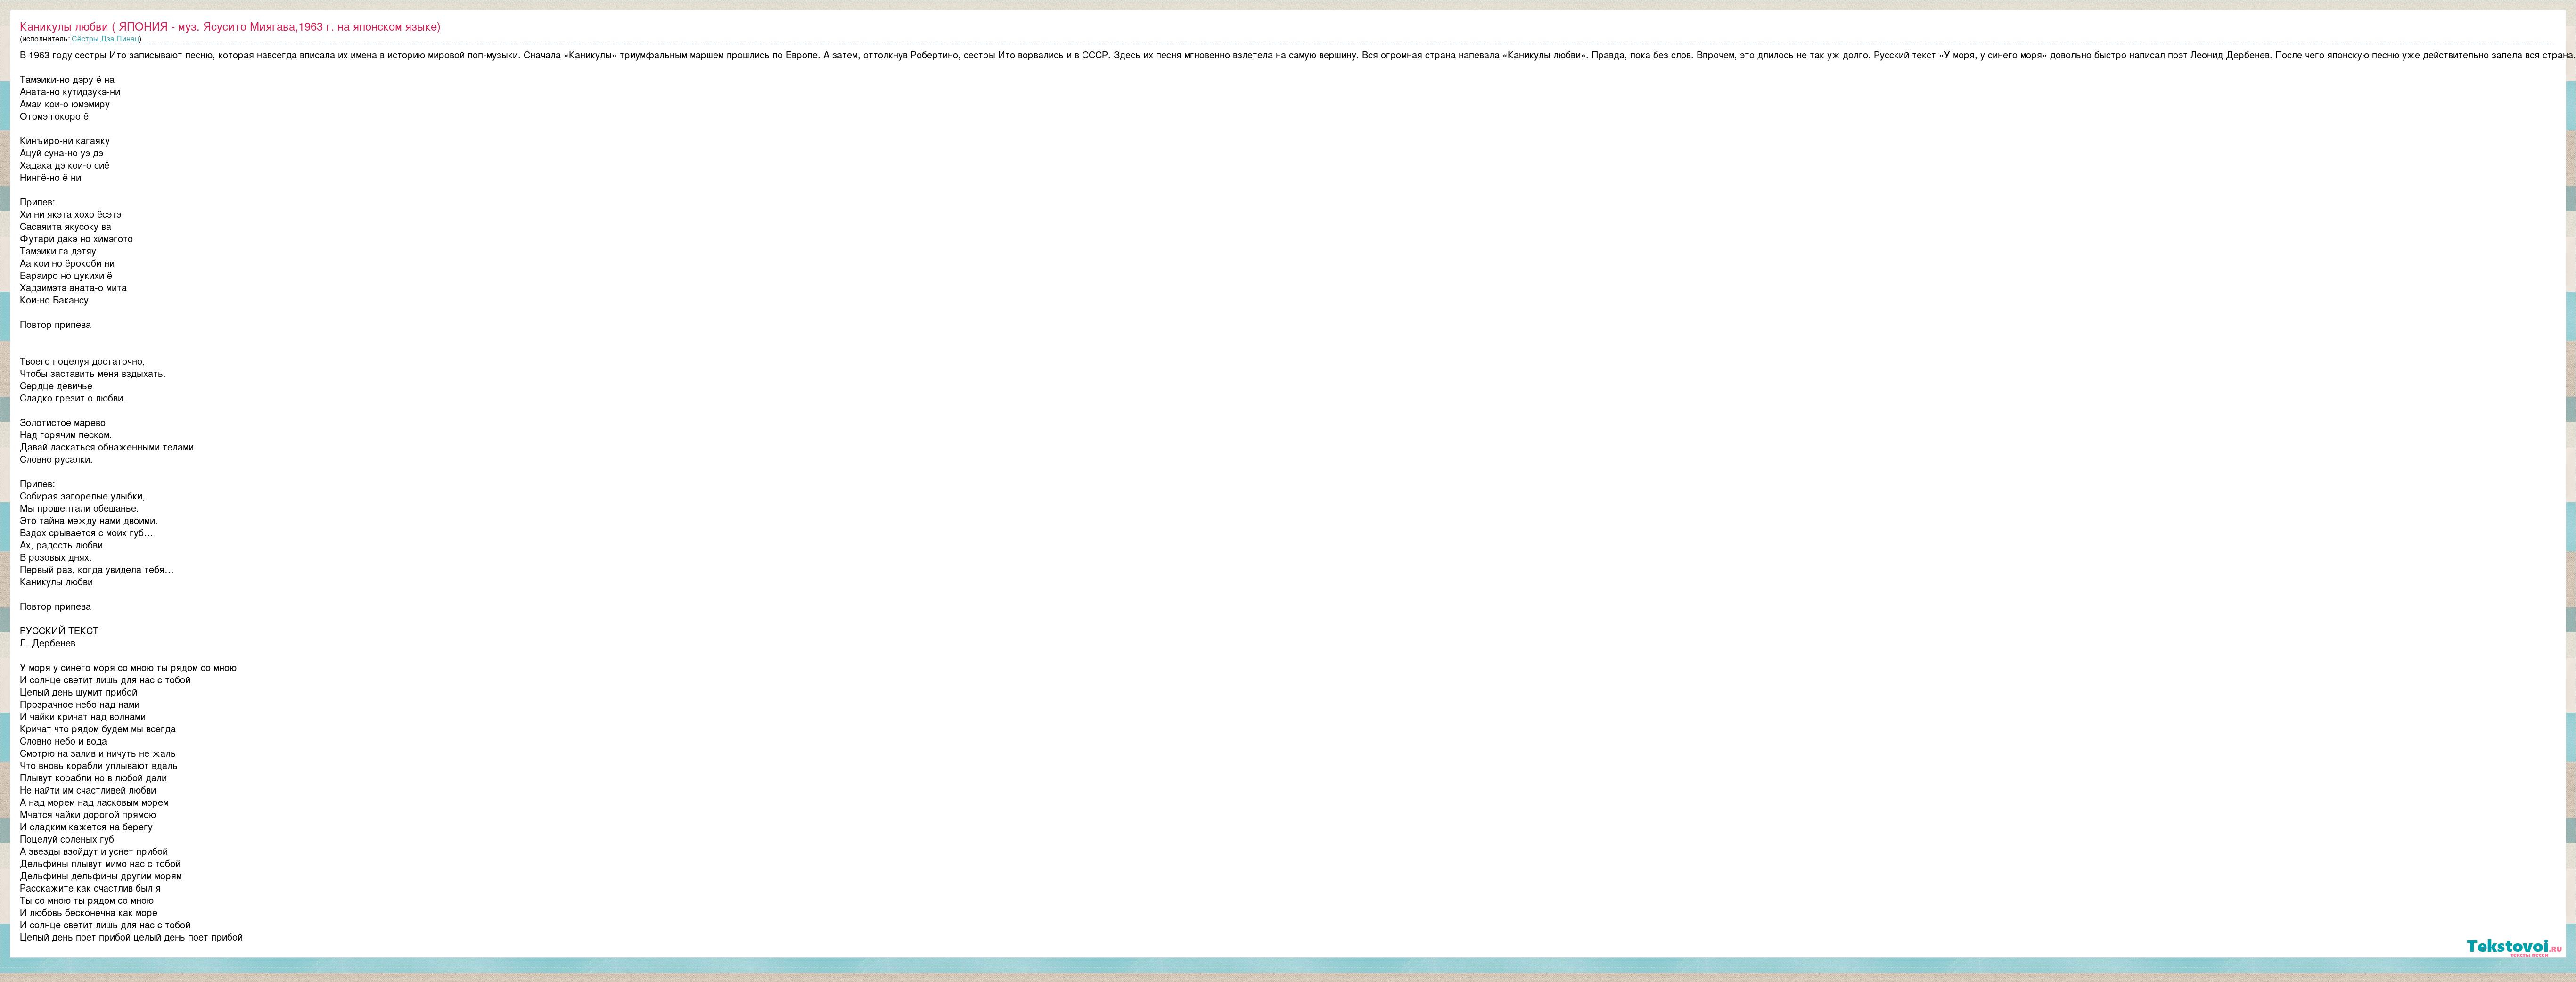This screenshot has width=2576, height=982.
Task: Click the line Поцелуй соленых губ
Action: tap(67, 840)
